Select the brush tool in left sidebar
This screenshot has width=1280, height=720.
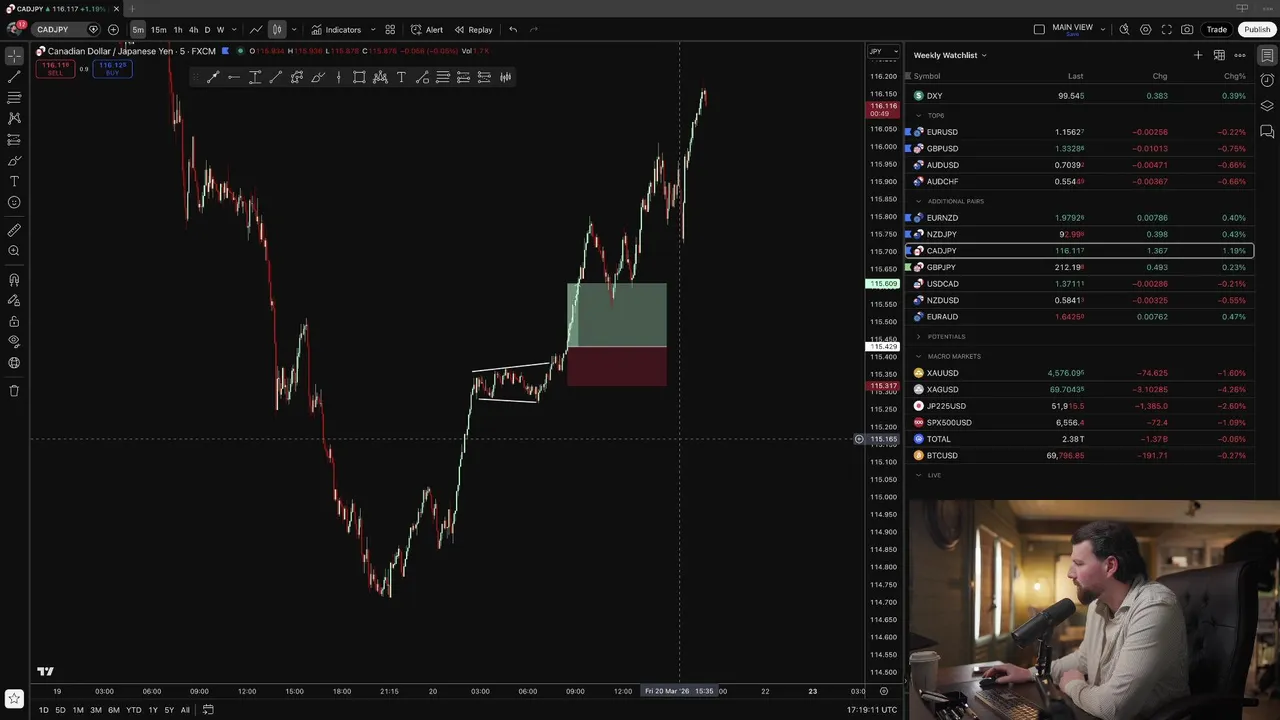tap(14, 160)
